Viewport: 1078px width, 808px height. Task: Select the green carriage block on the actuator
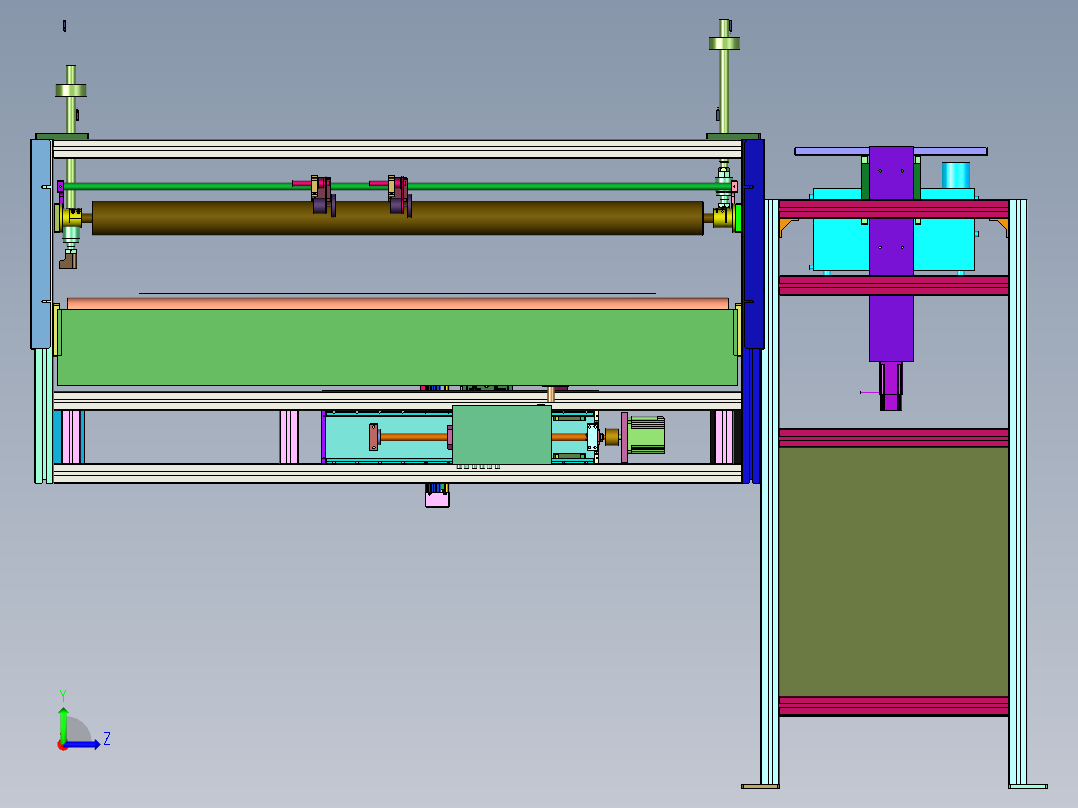(502, 435)
